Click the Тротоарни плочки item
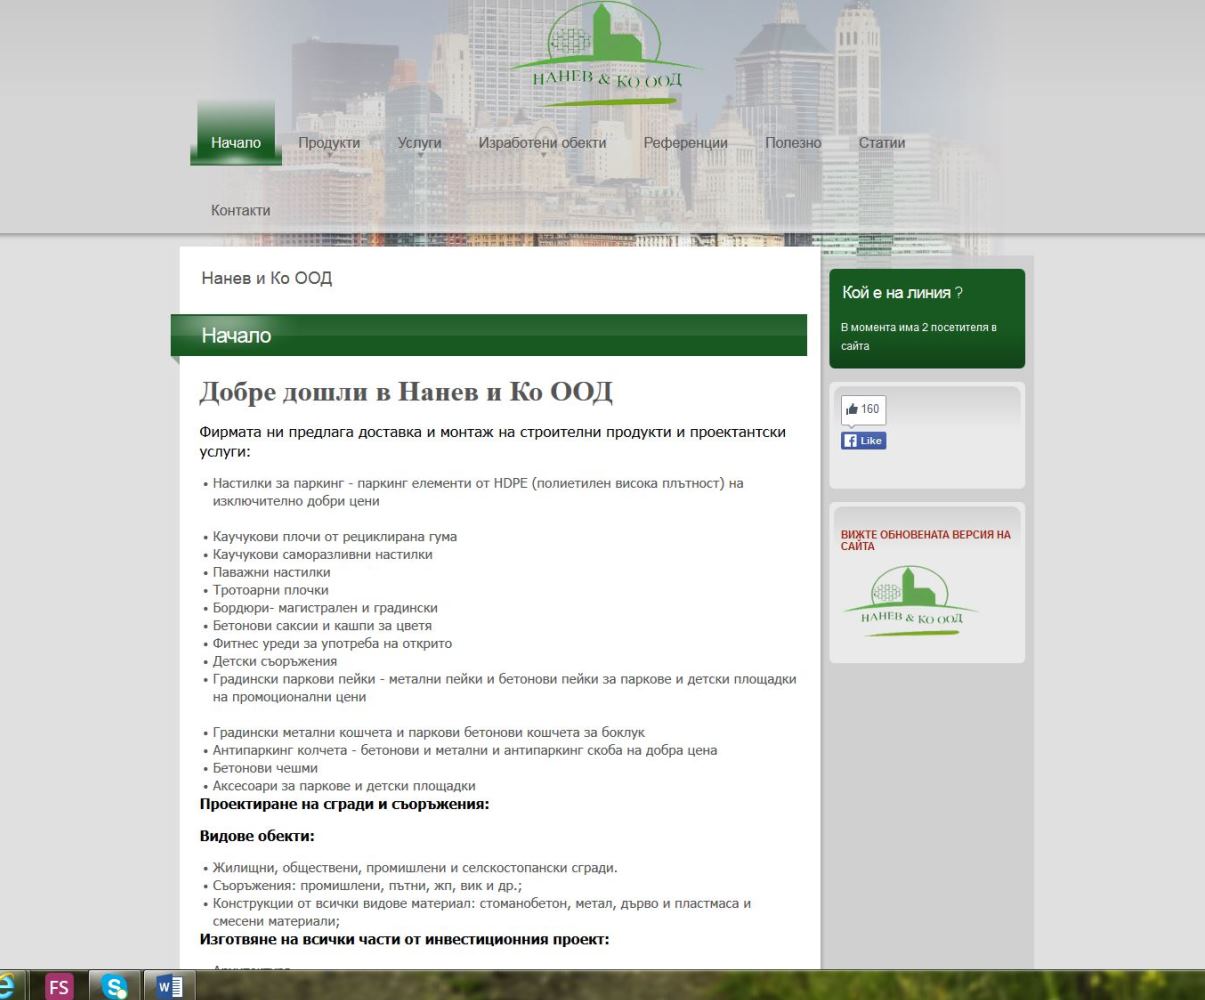This screenshot has height=1000, width=1205. (x=271, y=590)
